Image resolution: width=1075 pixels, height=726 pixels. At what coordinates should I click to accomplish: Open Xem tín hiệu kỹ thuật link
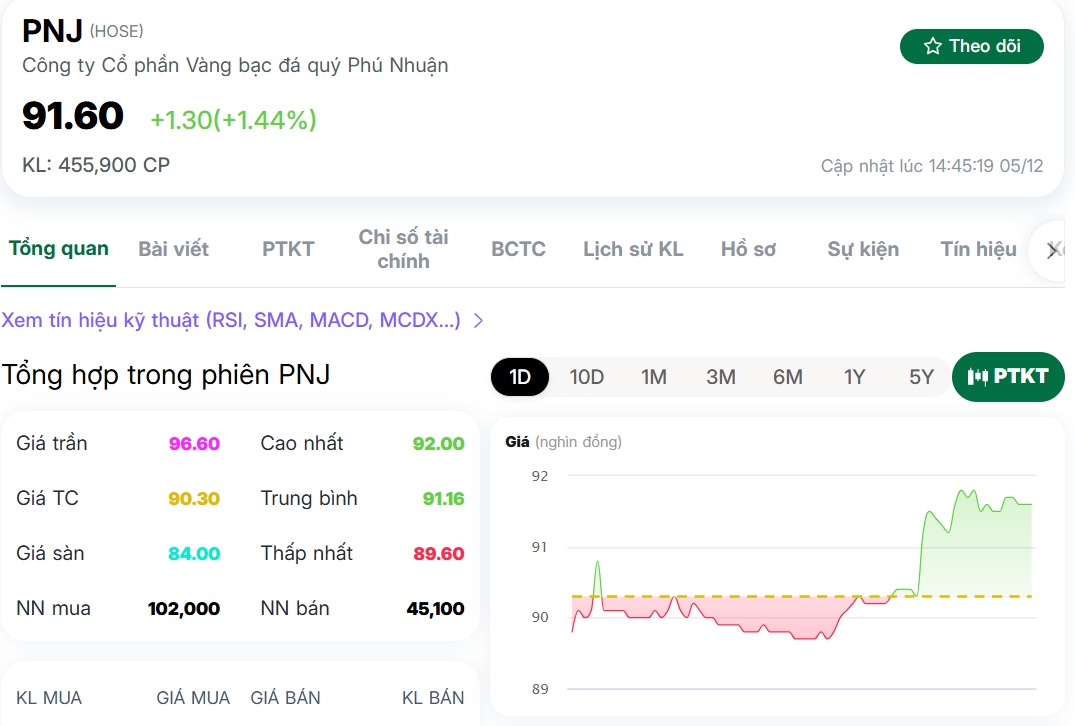230,320
